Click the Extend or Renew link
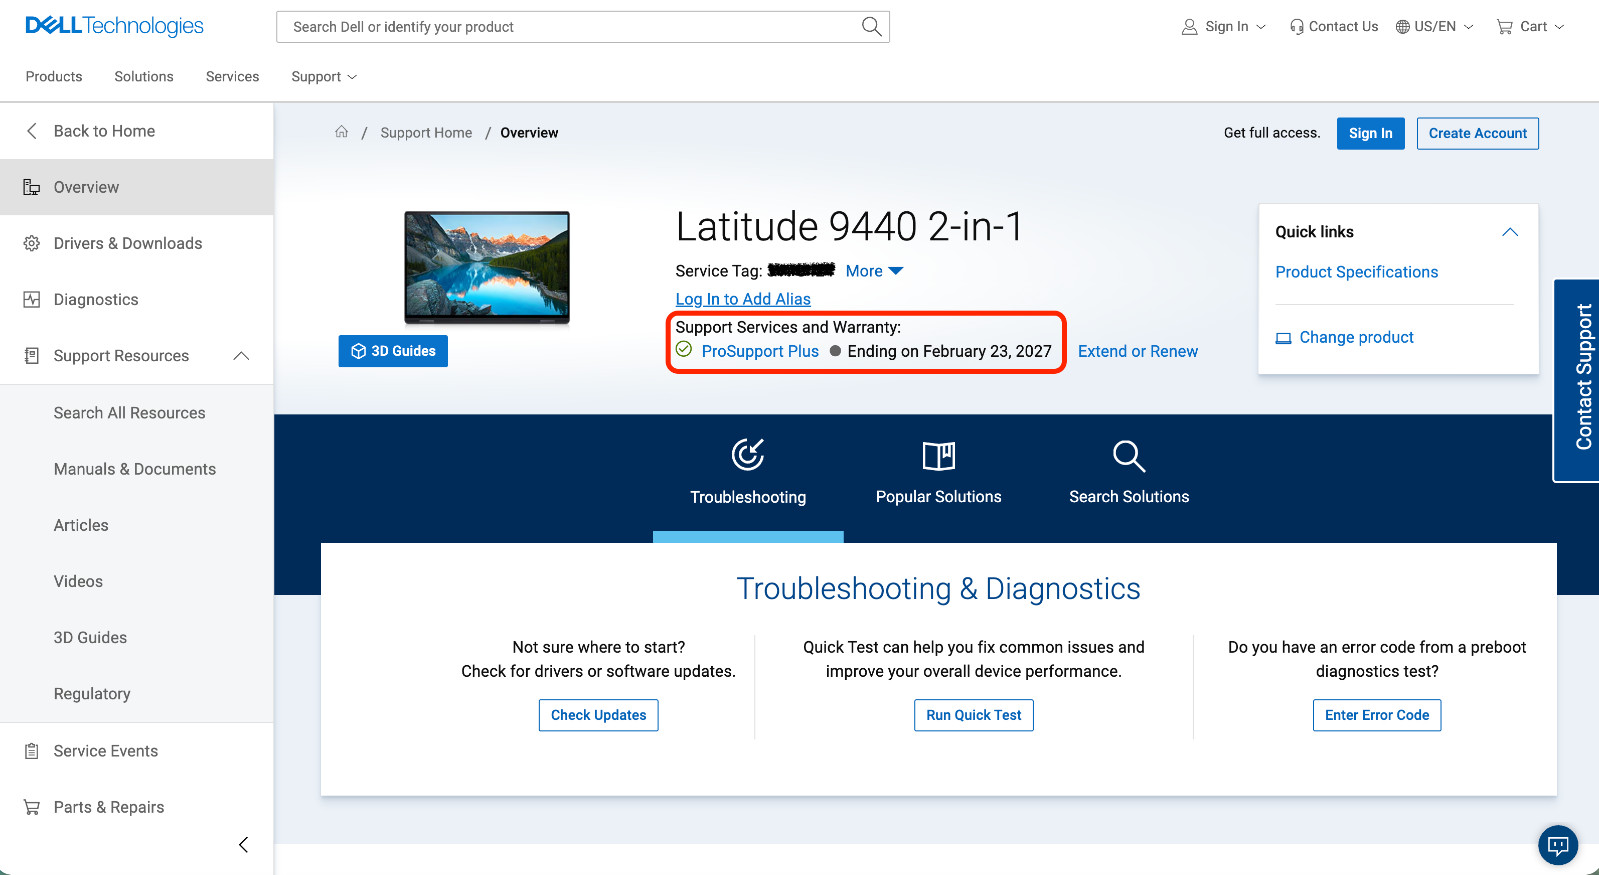The height and width of the screenshot is (875, 1599). click(x=1138, y=351)
